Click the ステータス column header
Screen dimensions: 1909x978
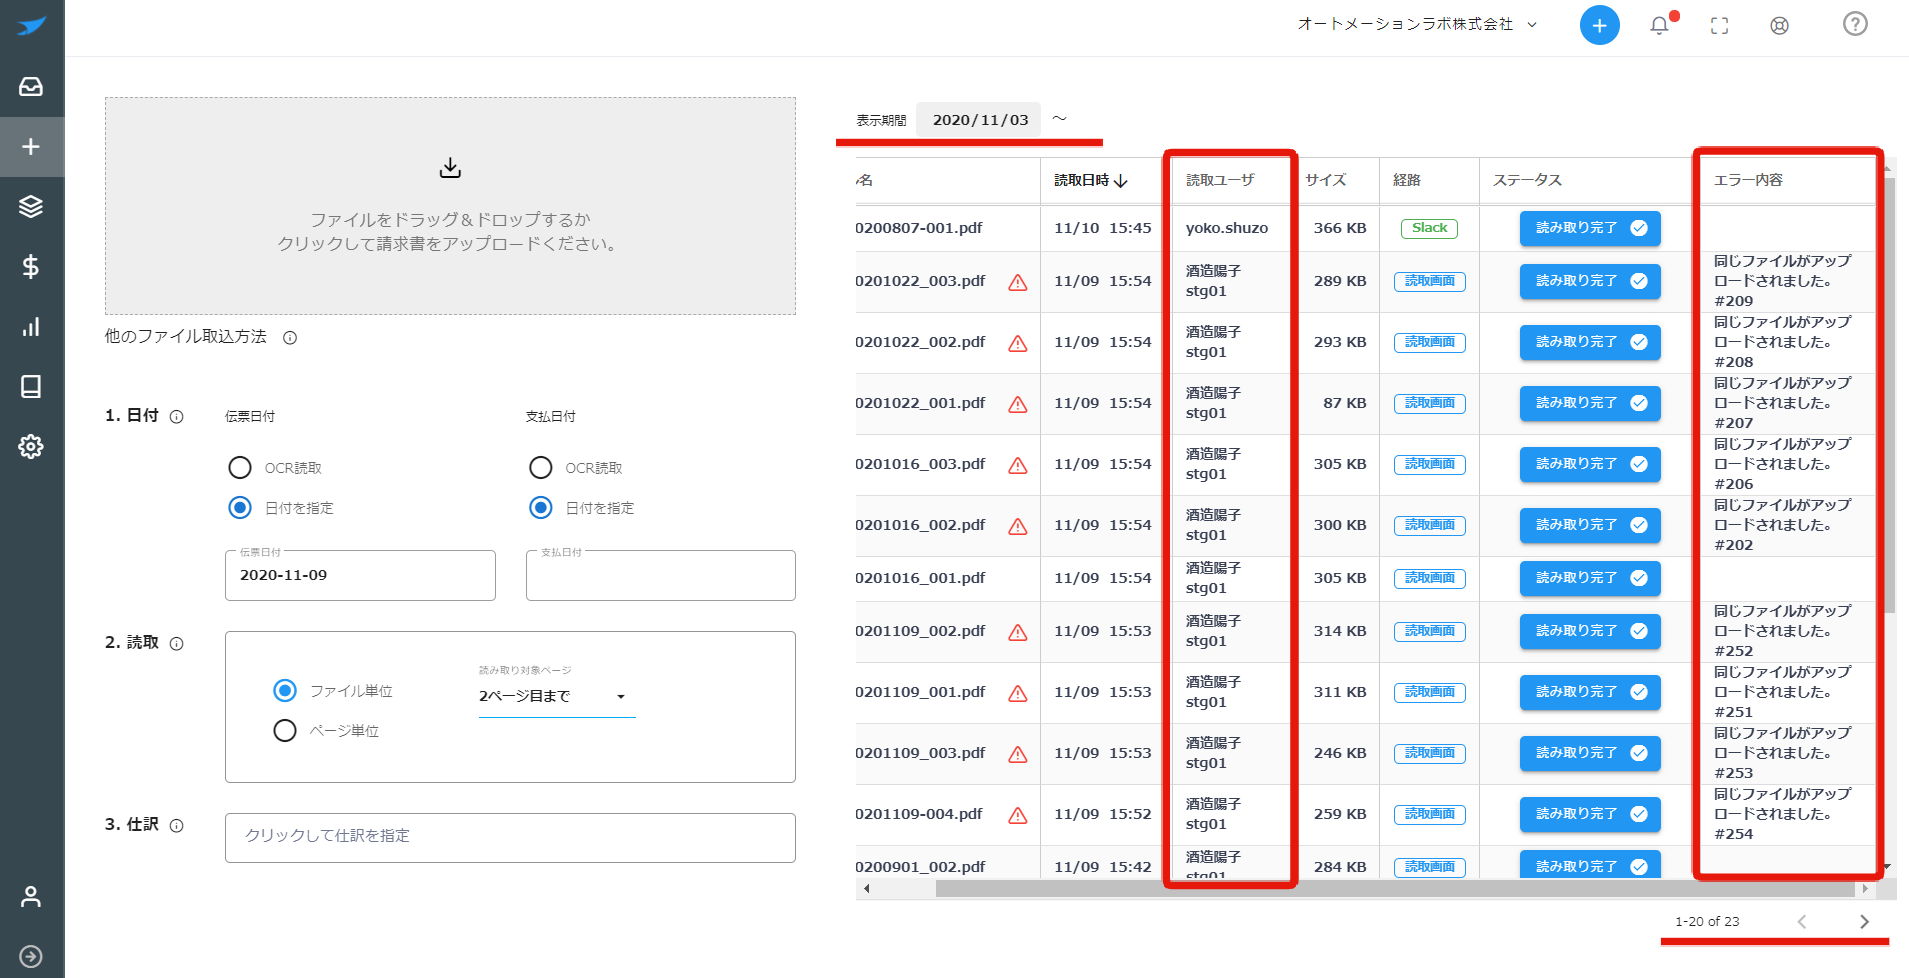(x=1527, y=180)
